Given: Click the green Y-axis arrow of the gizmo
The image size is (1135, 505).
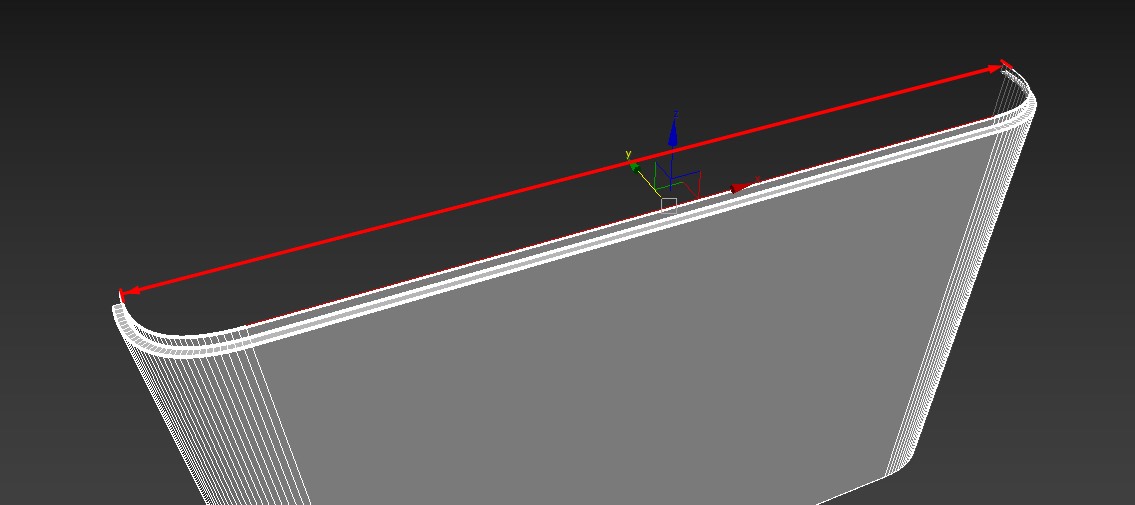Looking at the screenshot, I should pos(636,168).
